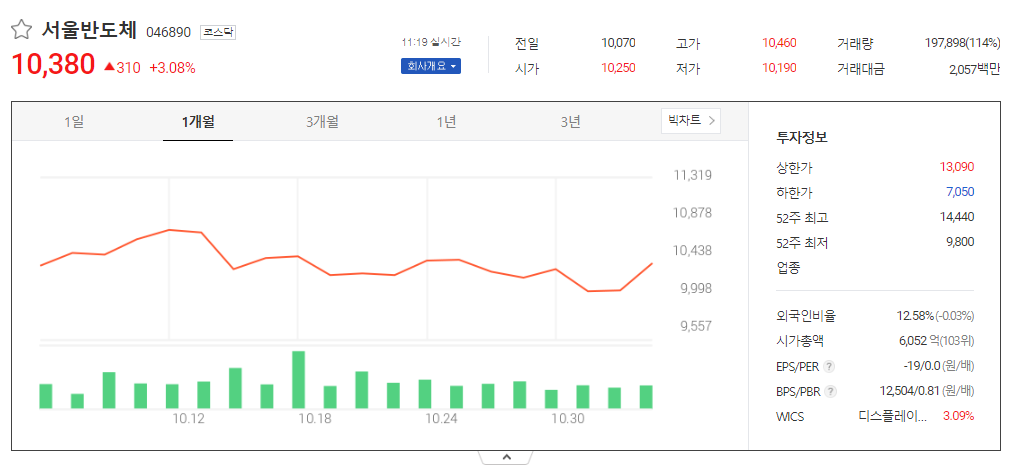Screen dimensions: 1017x471
Task: Click the 상한가 value 13,090
Action: [x=957, y=167]
